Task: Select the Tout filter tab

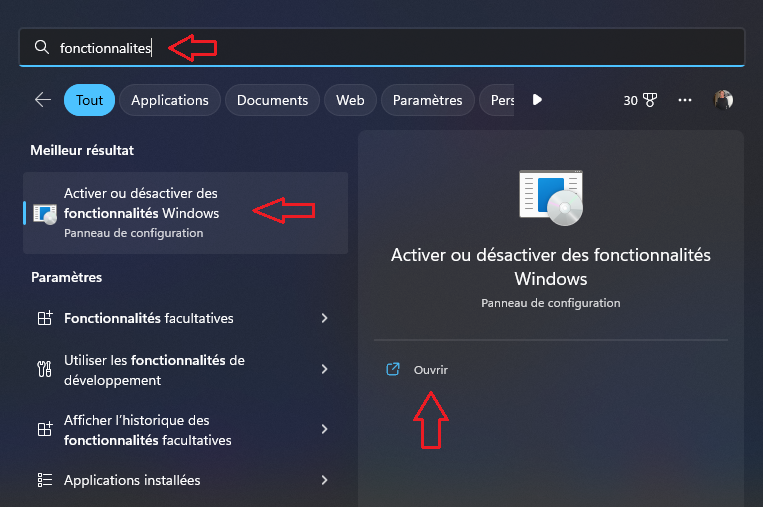Action: [x=90, y=100]
